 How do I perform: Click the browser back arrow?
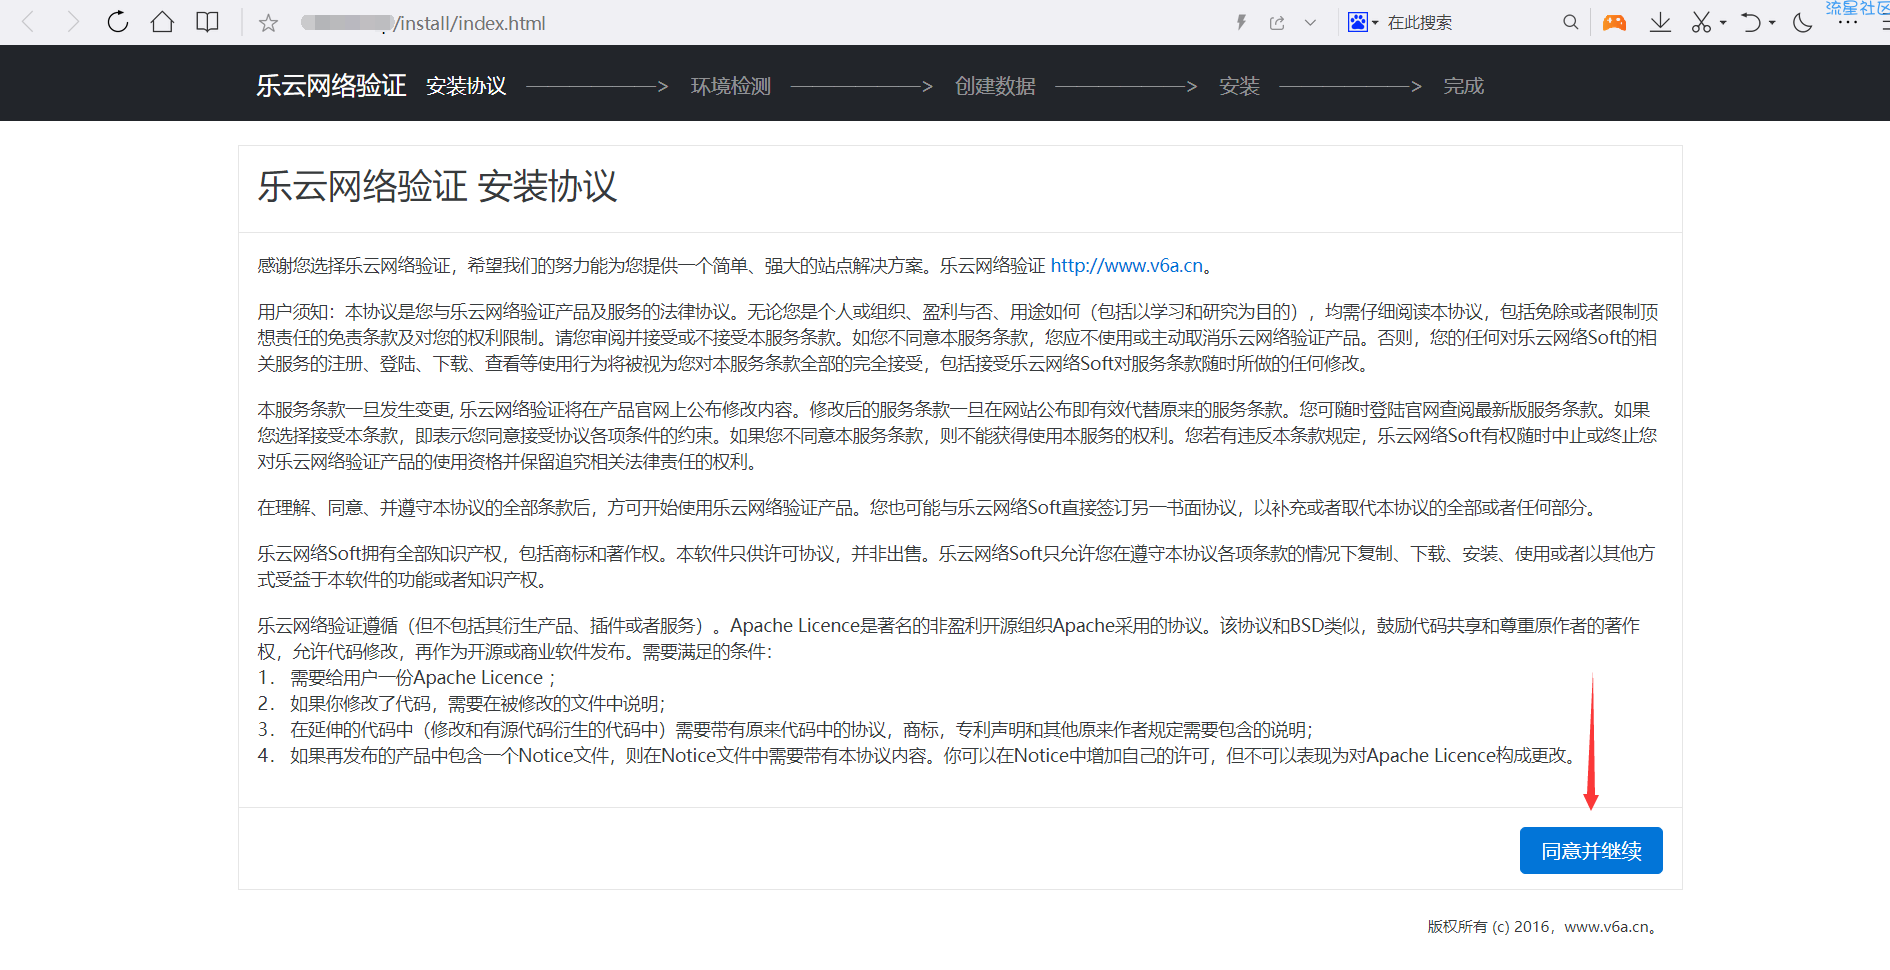click(x=28, y=22)
